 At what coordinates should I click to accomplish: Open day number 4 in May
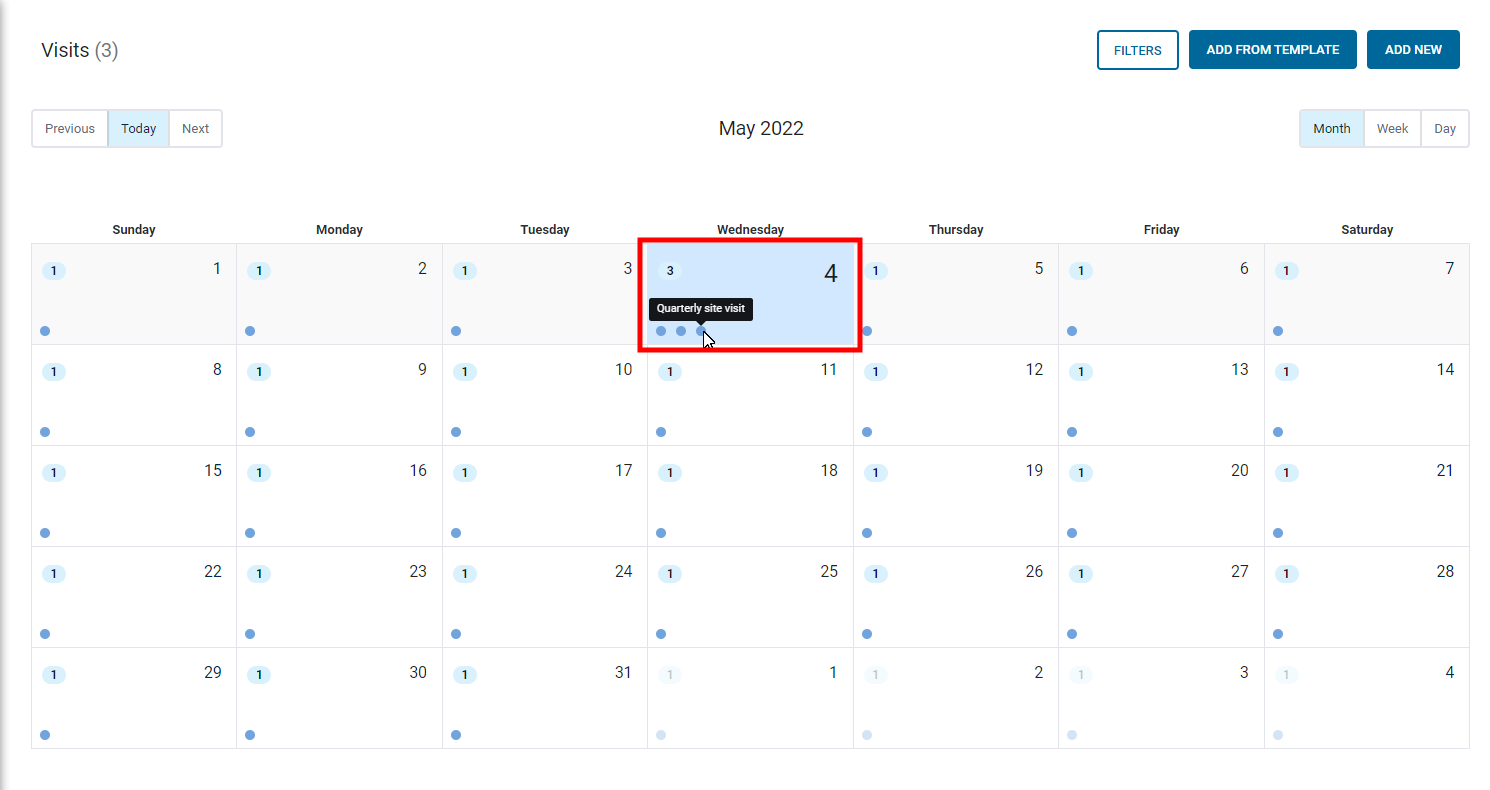(830, 274)
